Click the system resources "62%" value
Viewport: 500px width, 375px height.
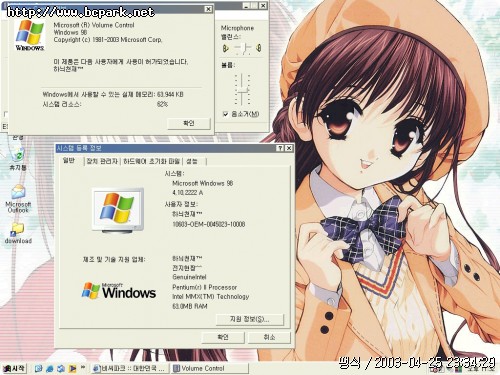tap(162, 104)
